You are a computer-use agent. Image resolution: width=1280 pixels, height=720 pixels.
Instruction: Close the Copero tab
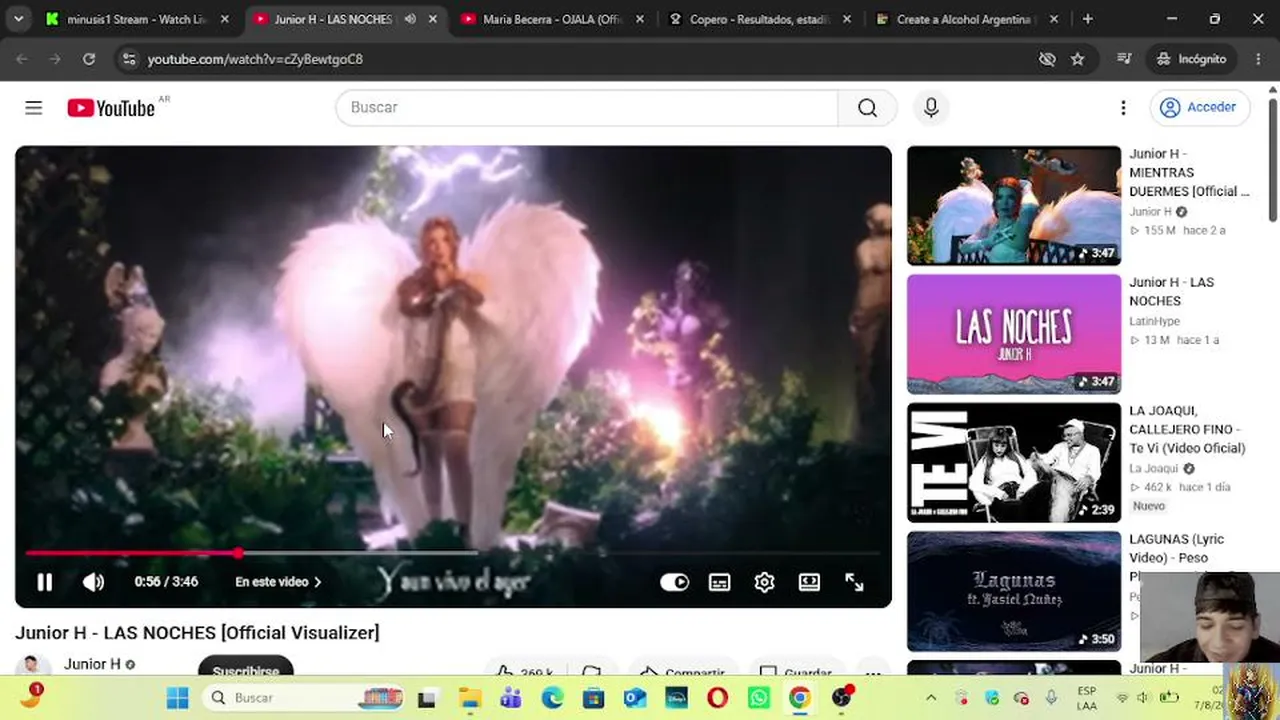point(847,19)
